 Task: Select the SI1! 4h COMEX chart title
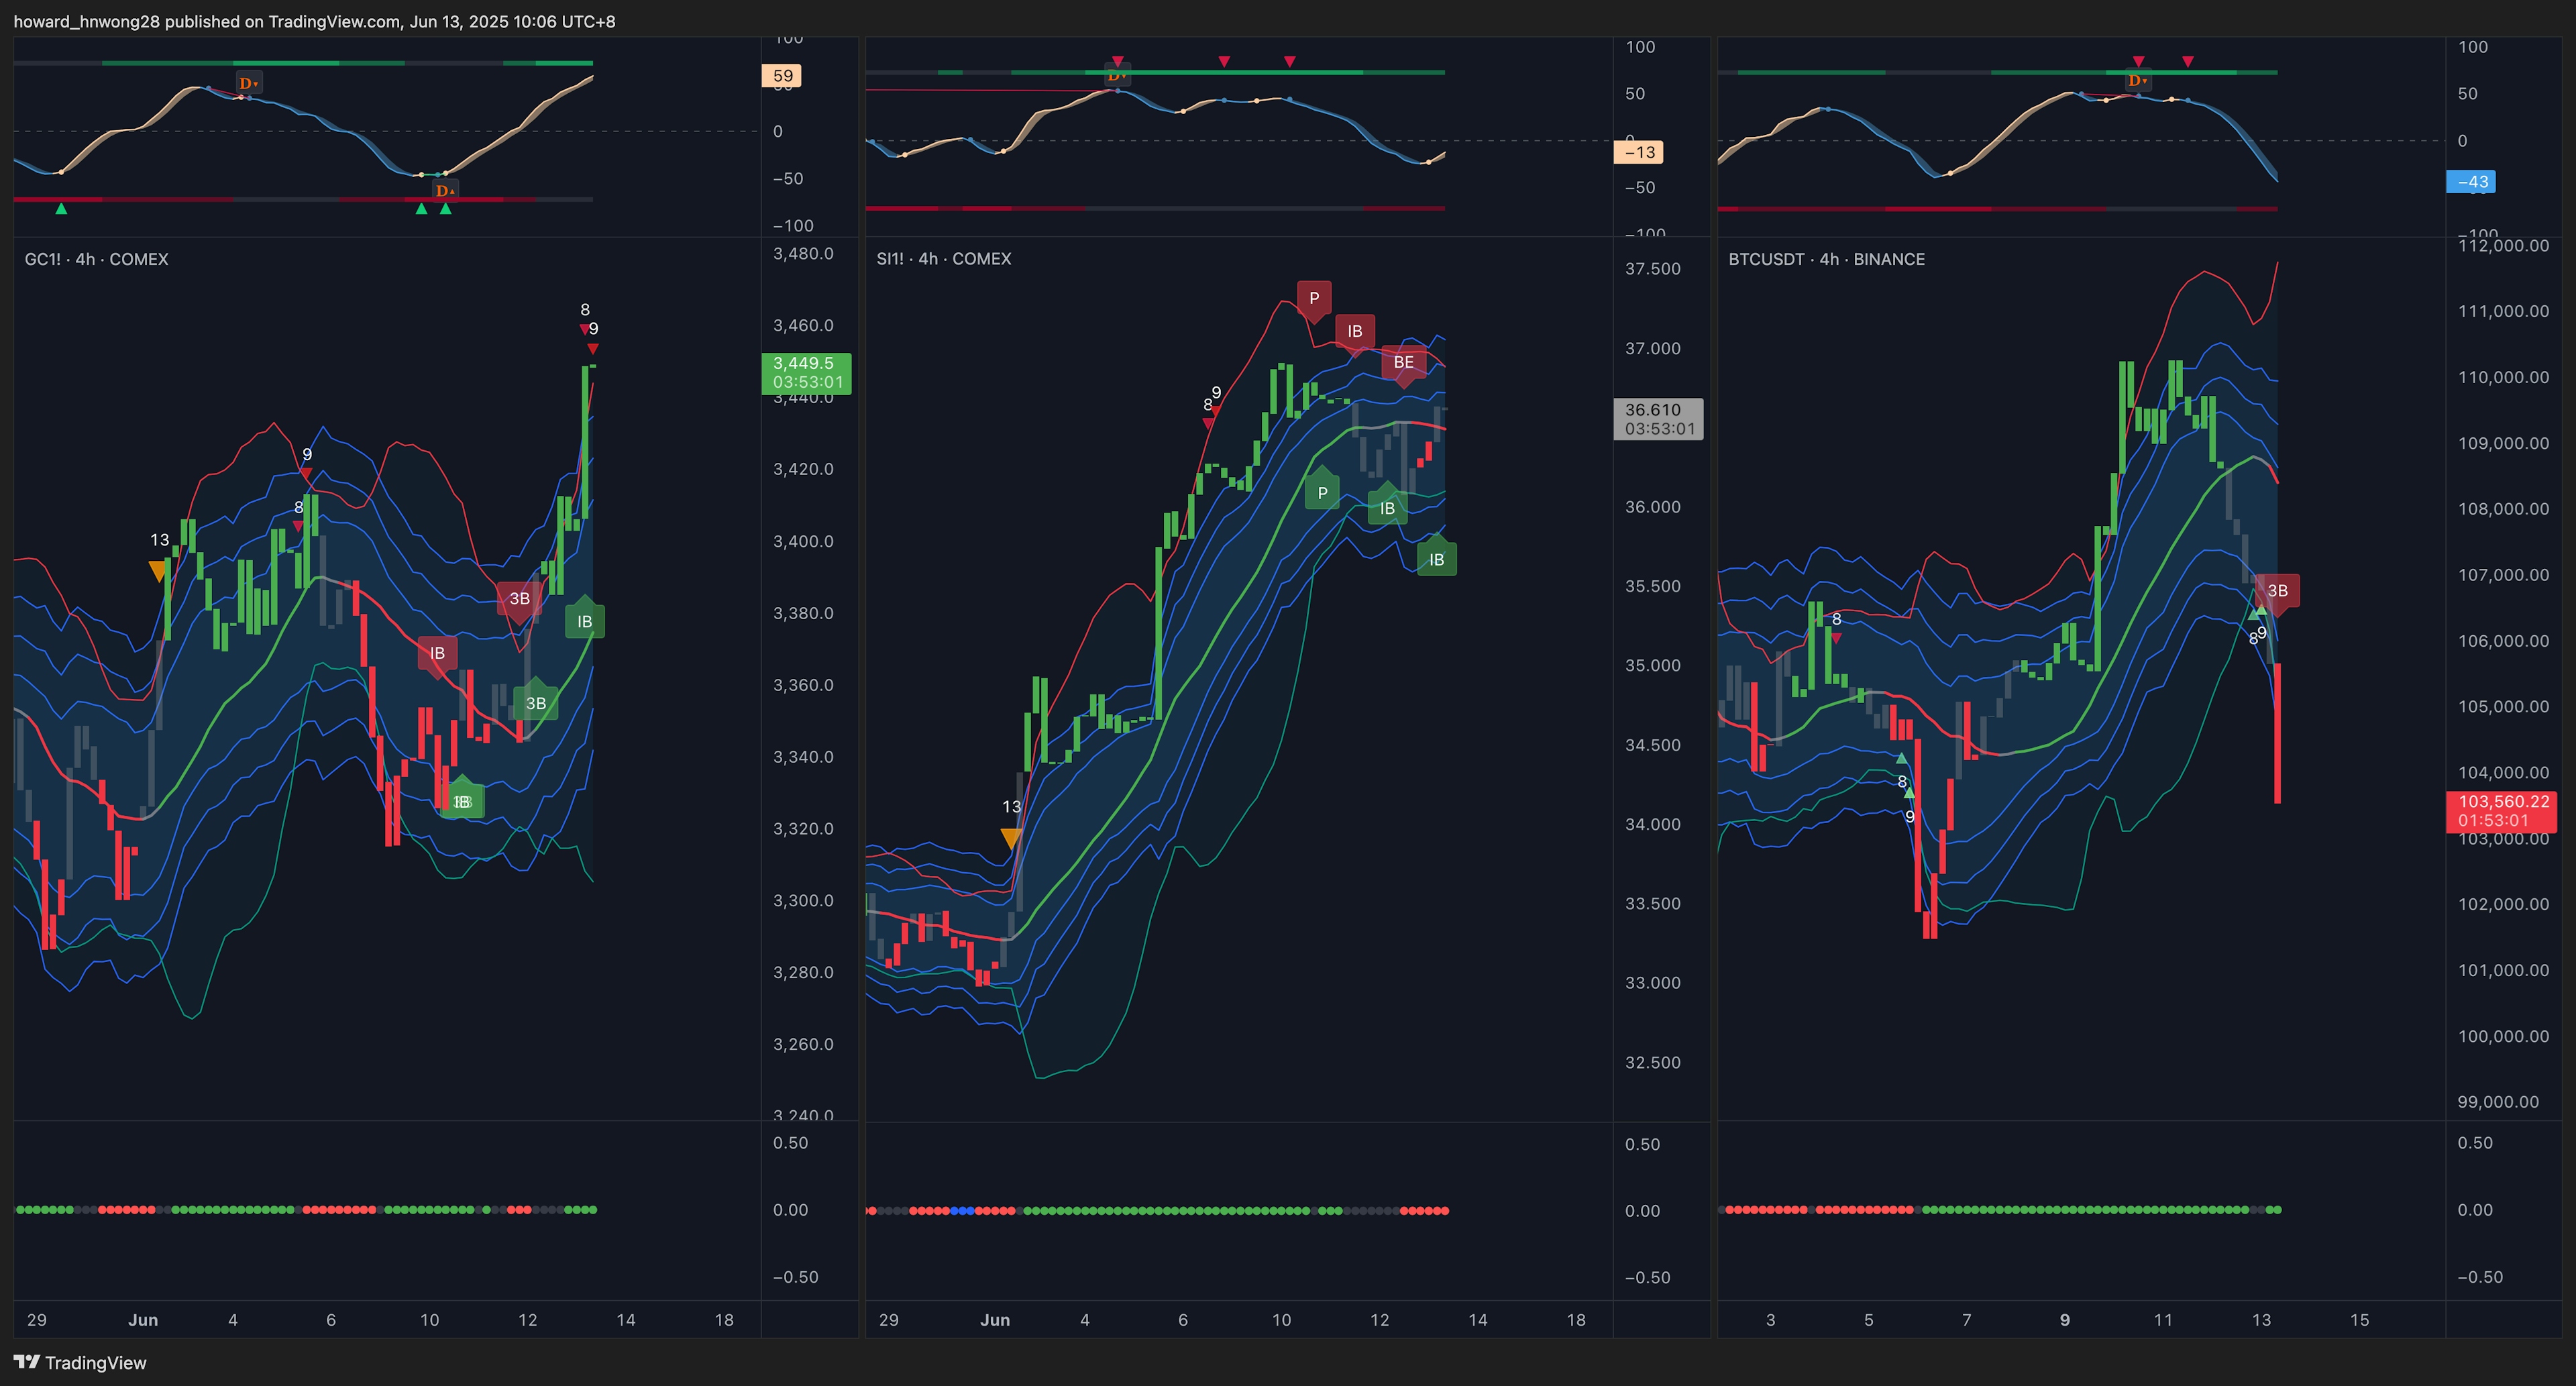(x=943, y=259)
